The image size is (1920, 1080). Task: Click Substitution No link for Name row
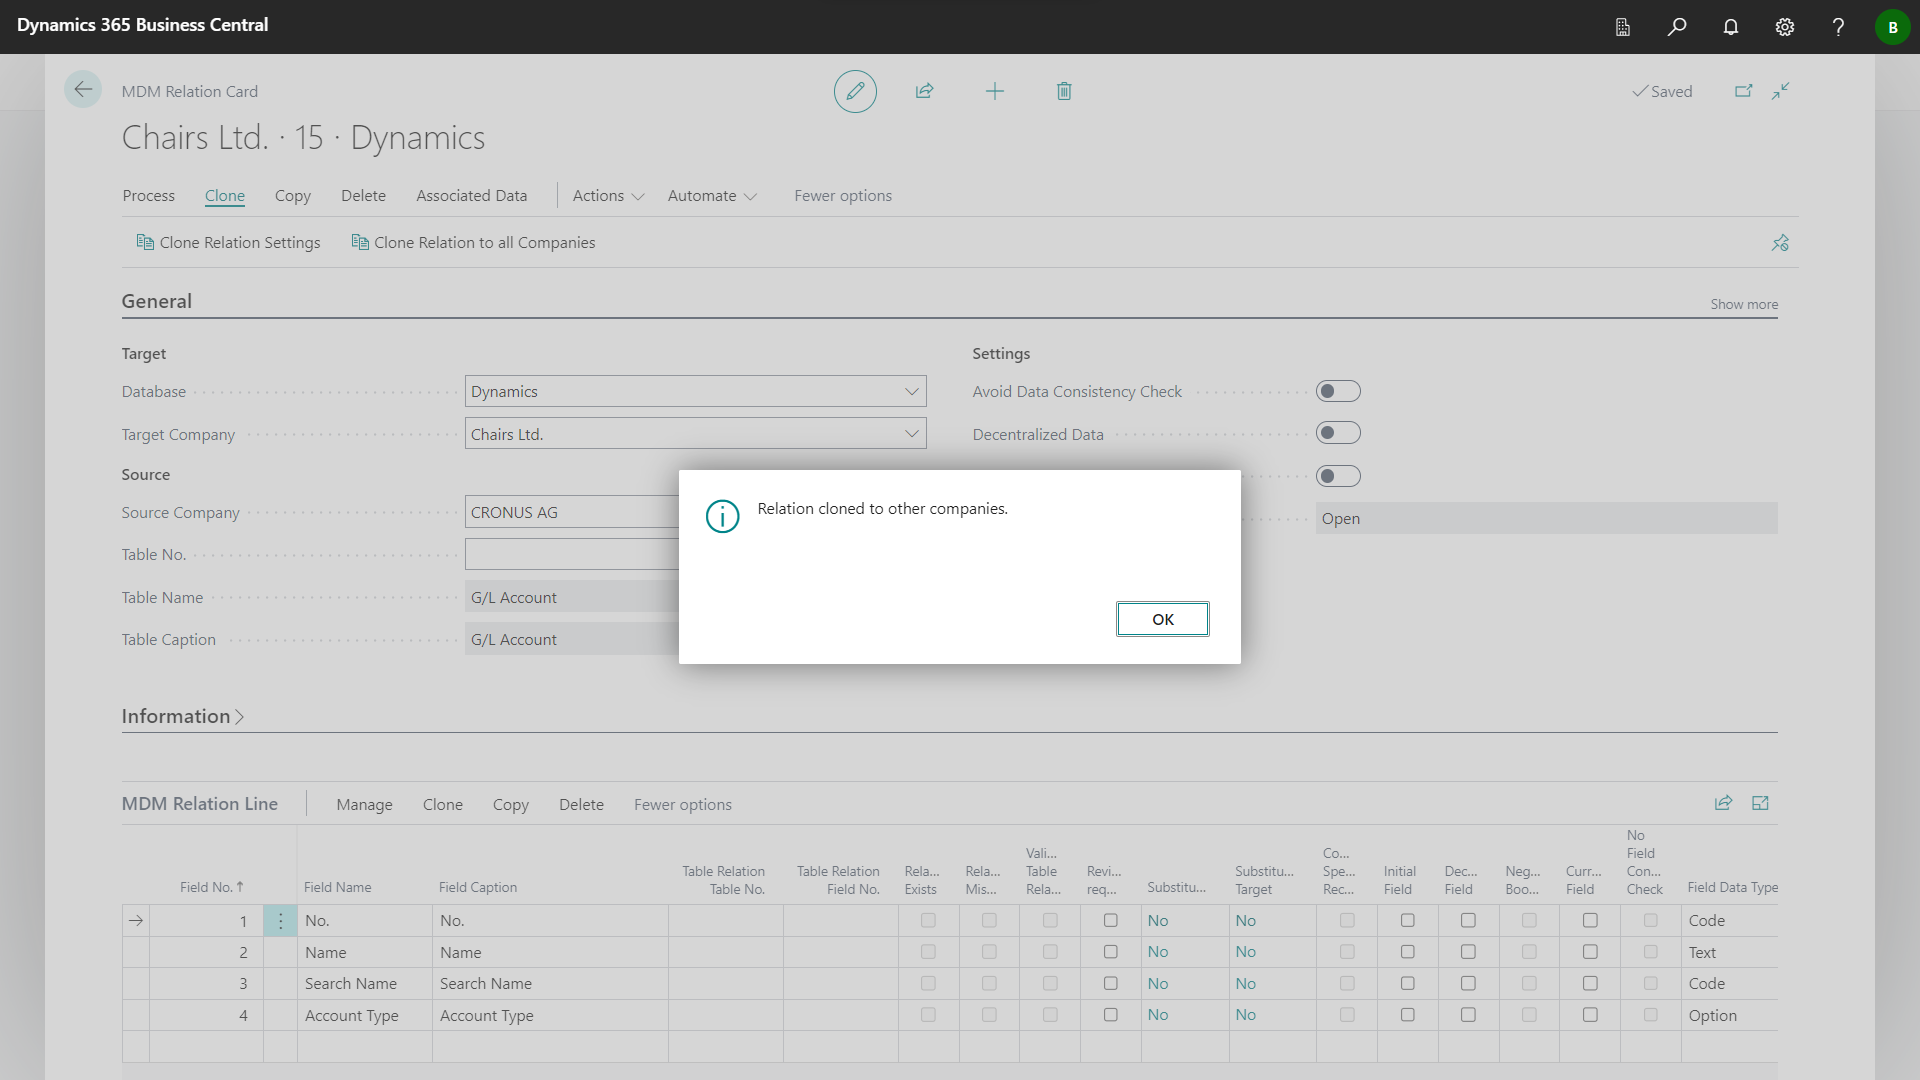(1157, 952)
